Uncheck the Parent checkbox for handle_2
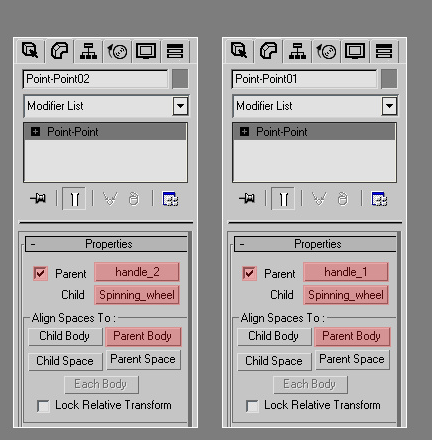This screenshot has width=432, height=440. click(41, 273)
